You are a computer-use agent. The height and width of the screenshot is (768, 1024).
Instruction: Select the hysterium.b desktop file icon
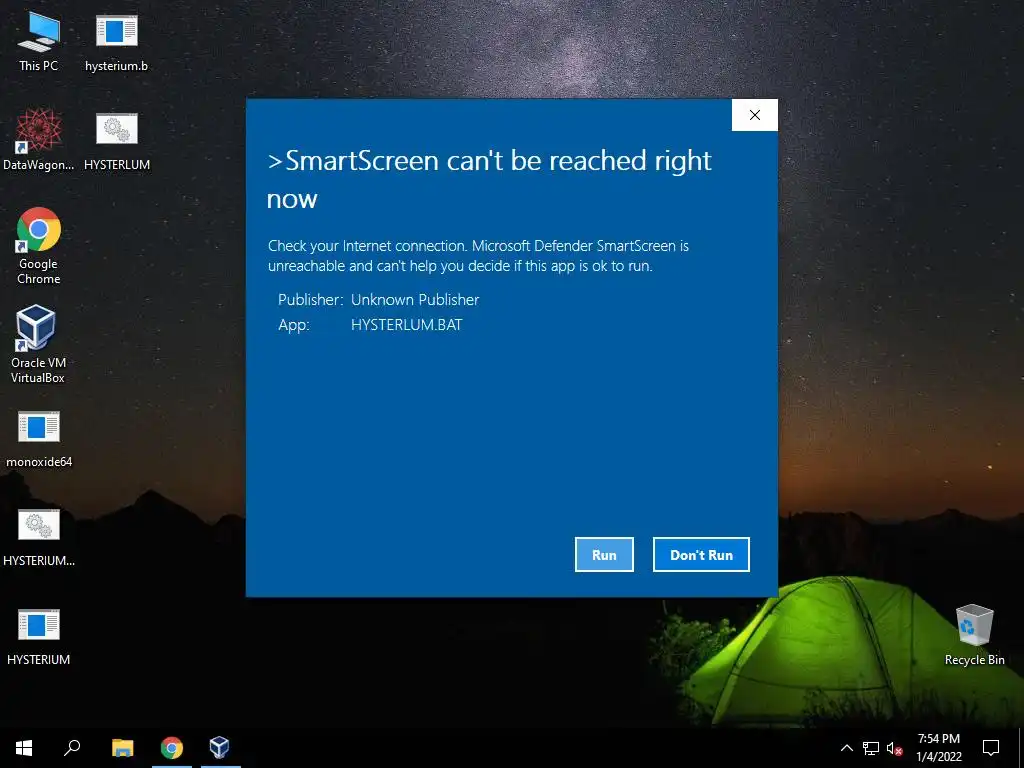[x=116, y=42]
